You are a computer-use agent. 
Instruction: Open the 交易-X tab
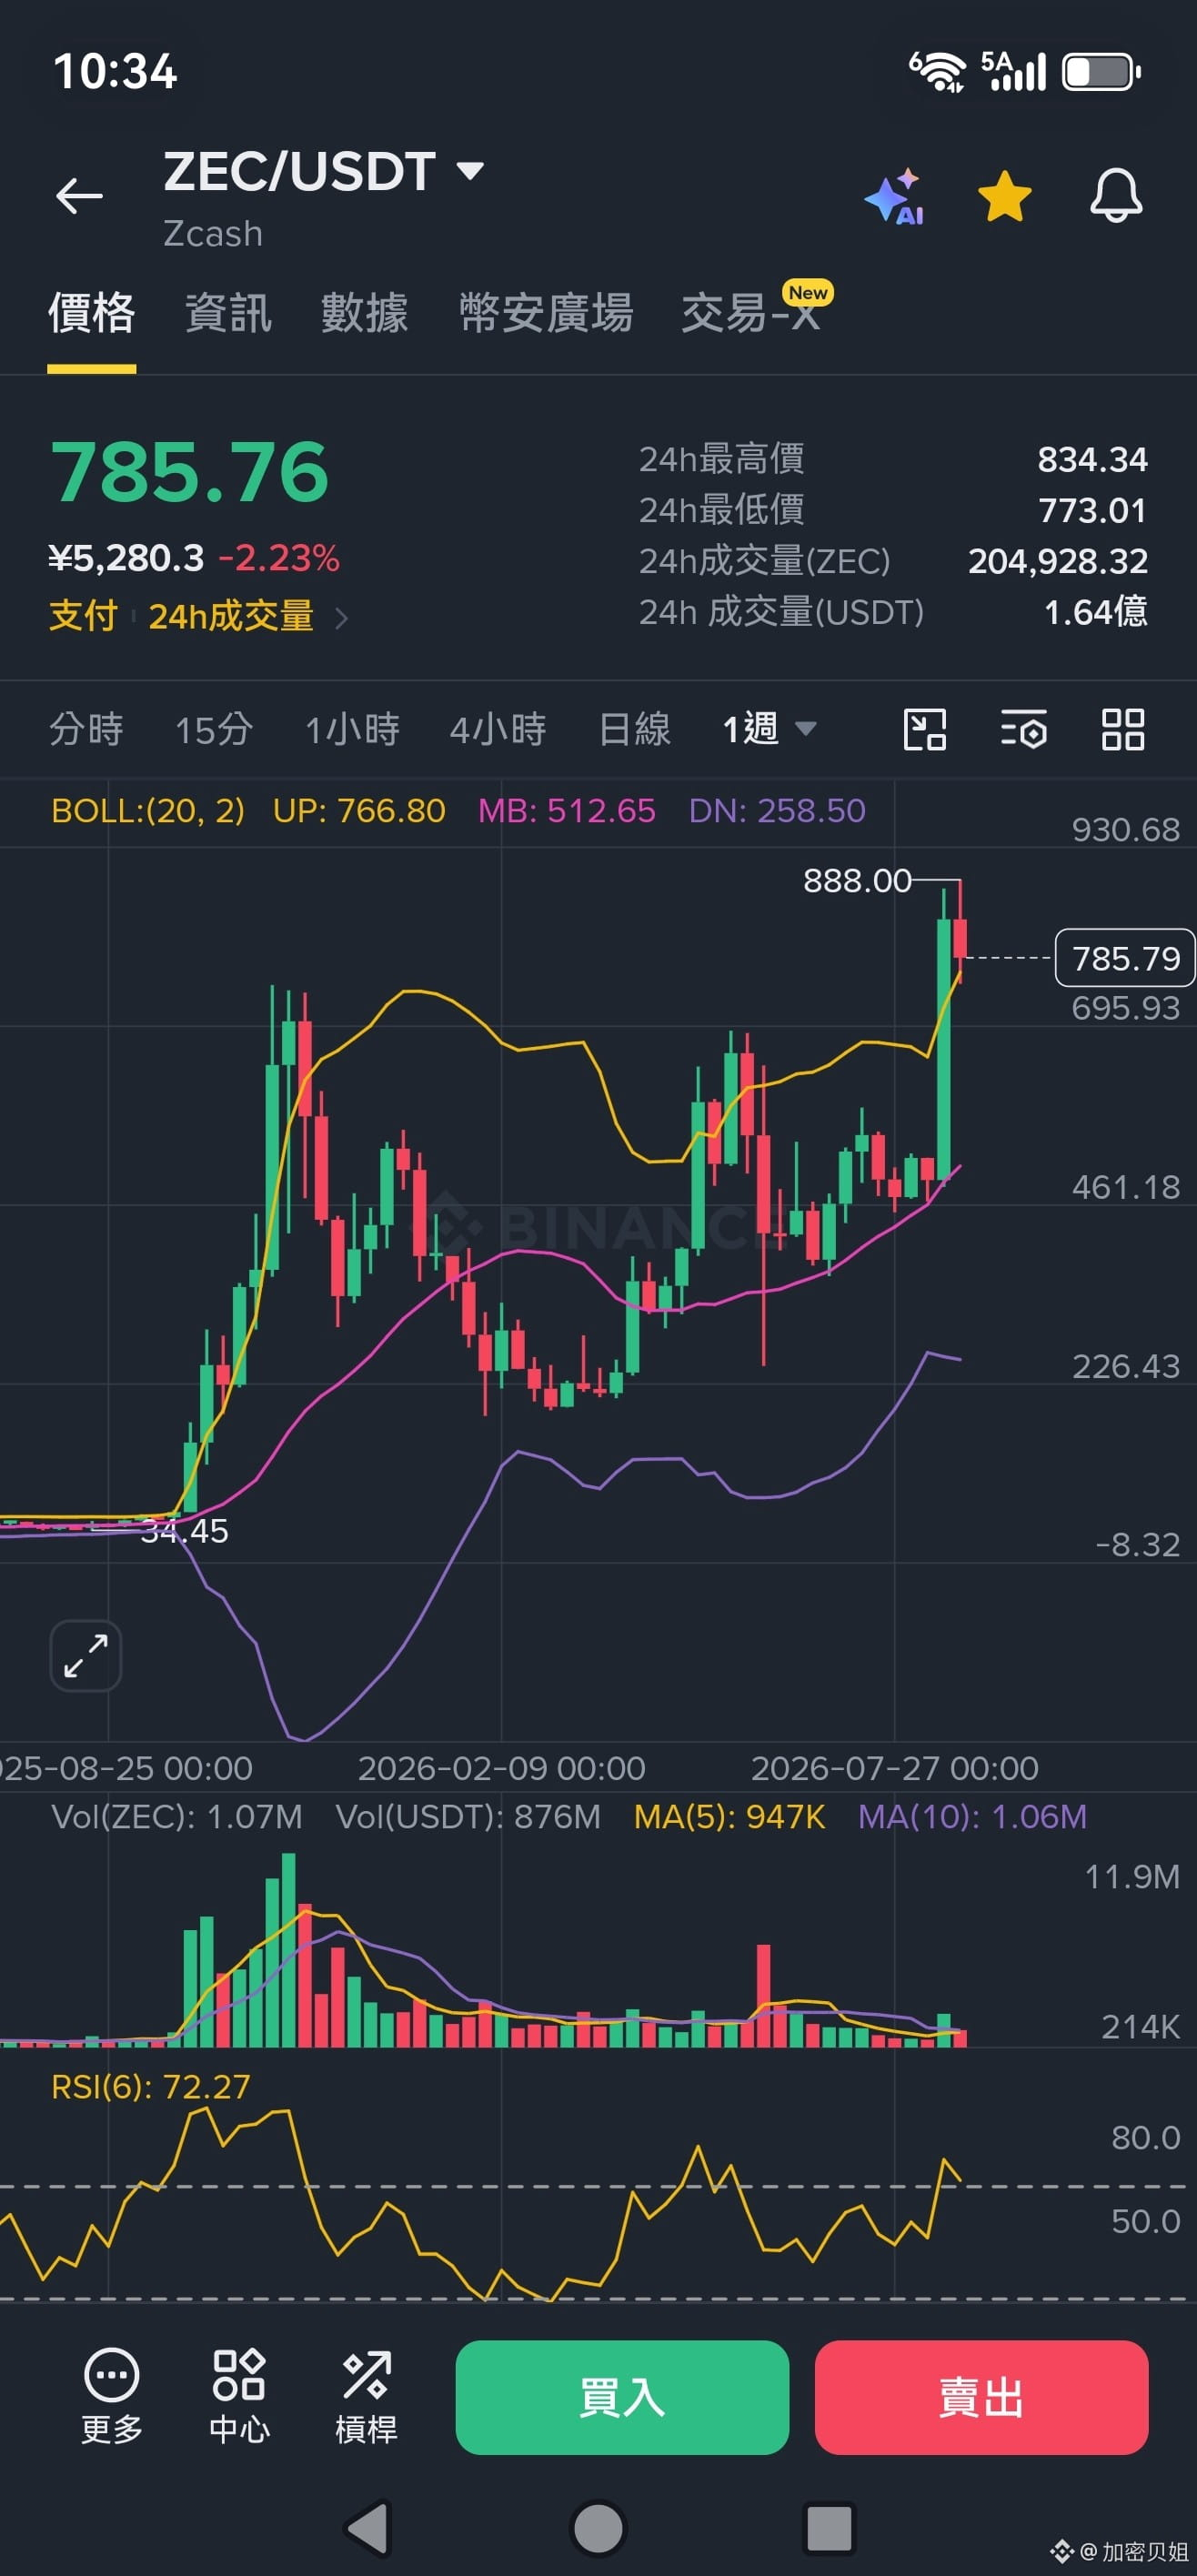click(750, 313)
